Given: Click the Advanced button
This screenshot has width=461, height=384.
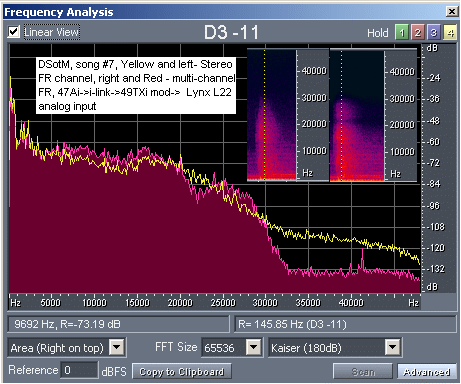Looking at the screenshot, I should tap(427, 371).
